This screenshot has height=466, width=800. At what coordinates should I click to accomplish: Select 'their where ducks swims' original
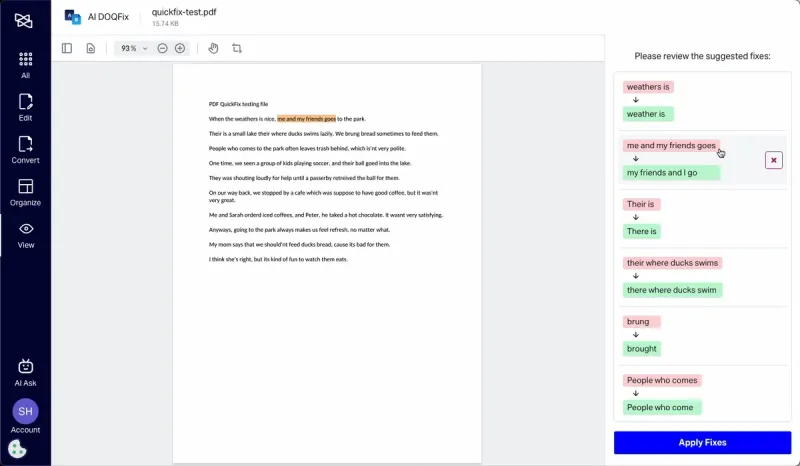click(672, 263)
